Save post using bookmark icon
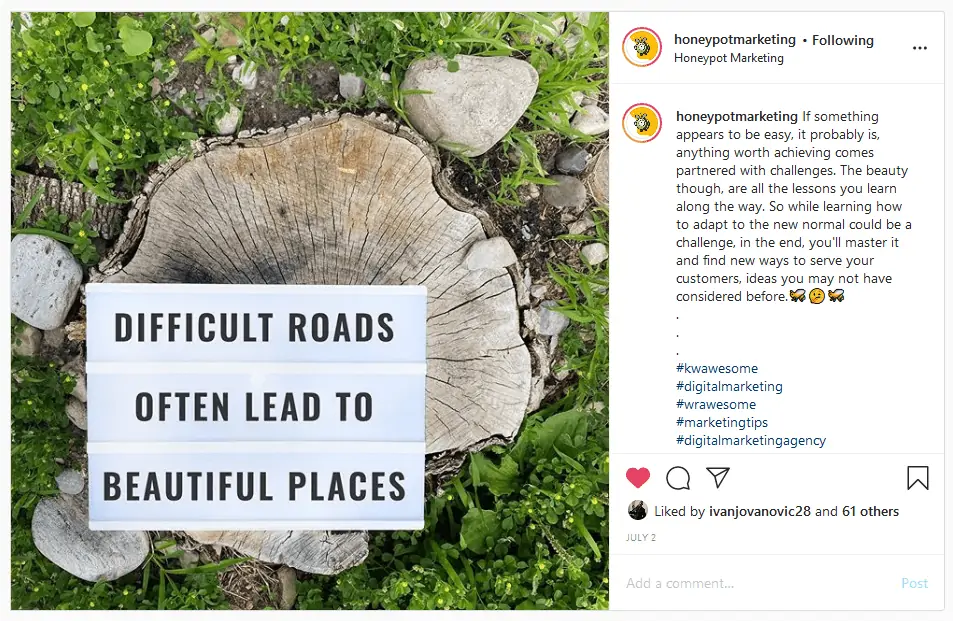Viewport: 953px width, 621px height. click(x=917, y=478)
